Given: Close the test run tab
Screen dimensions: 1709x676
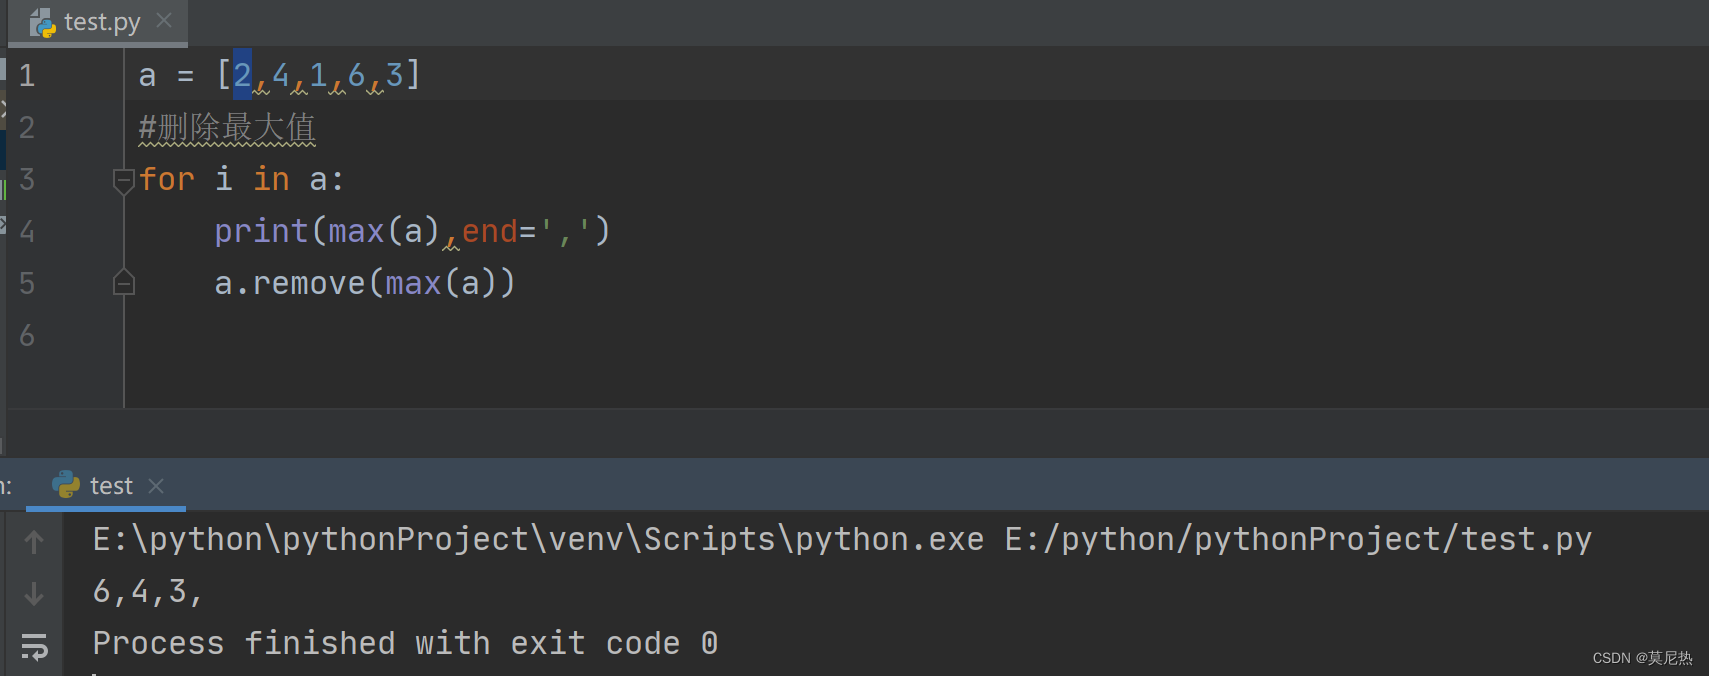Looking at the screenshot, I should click(156, 486).
